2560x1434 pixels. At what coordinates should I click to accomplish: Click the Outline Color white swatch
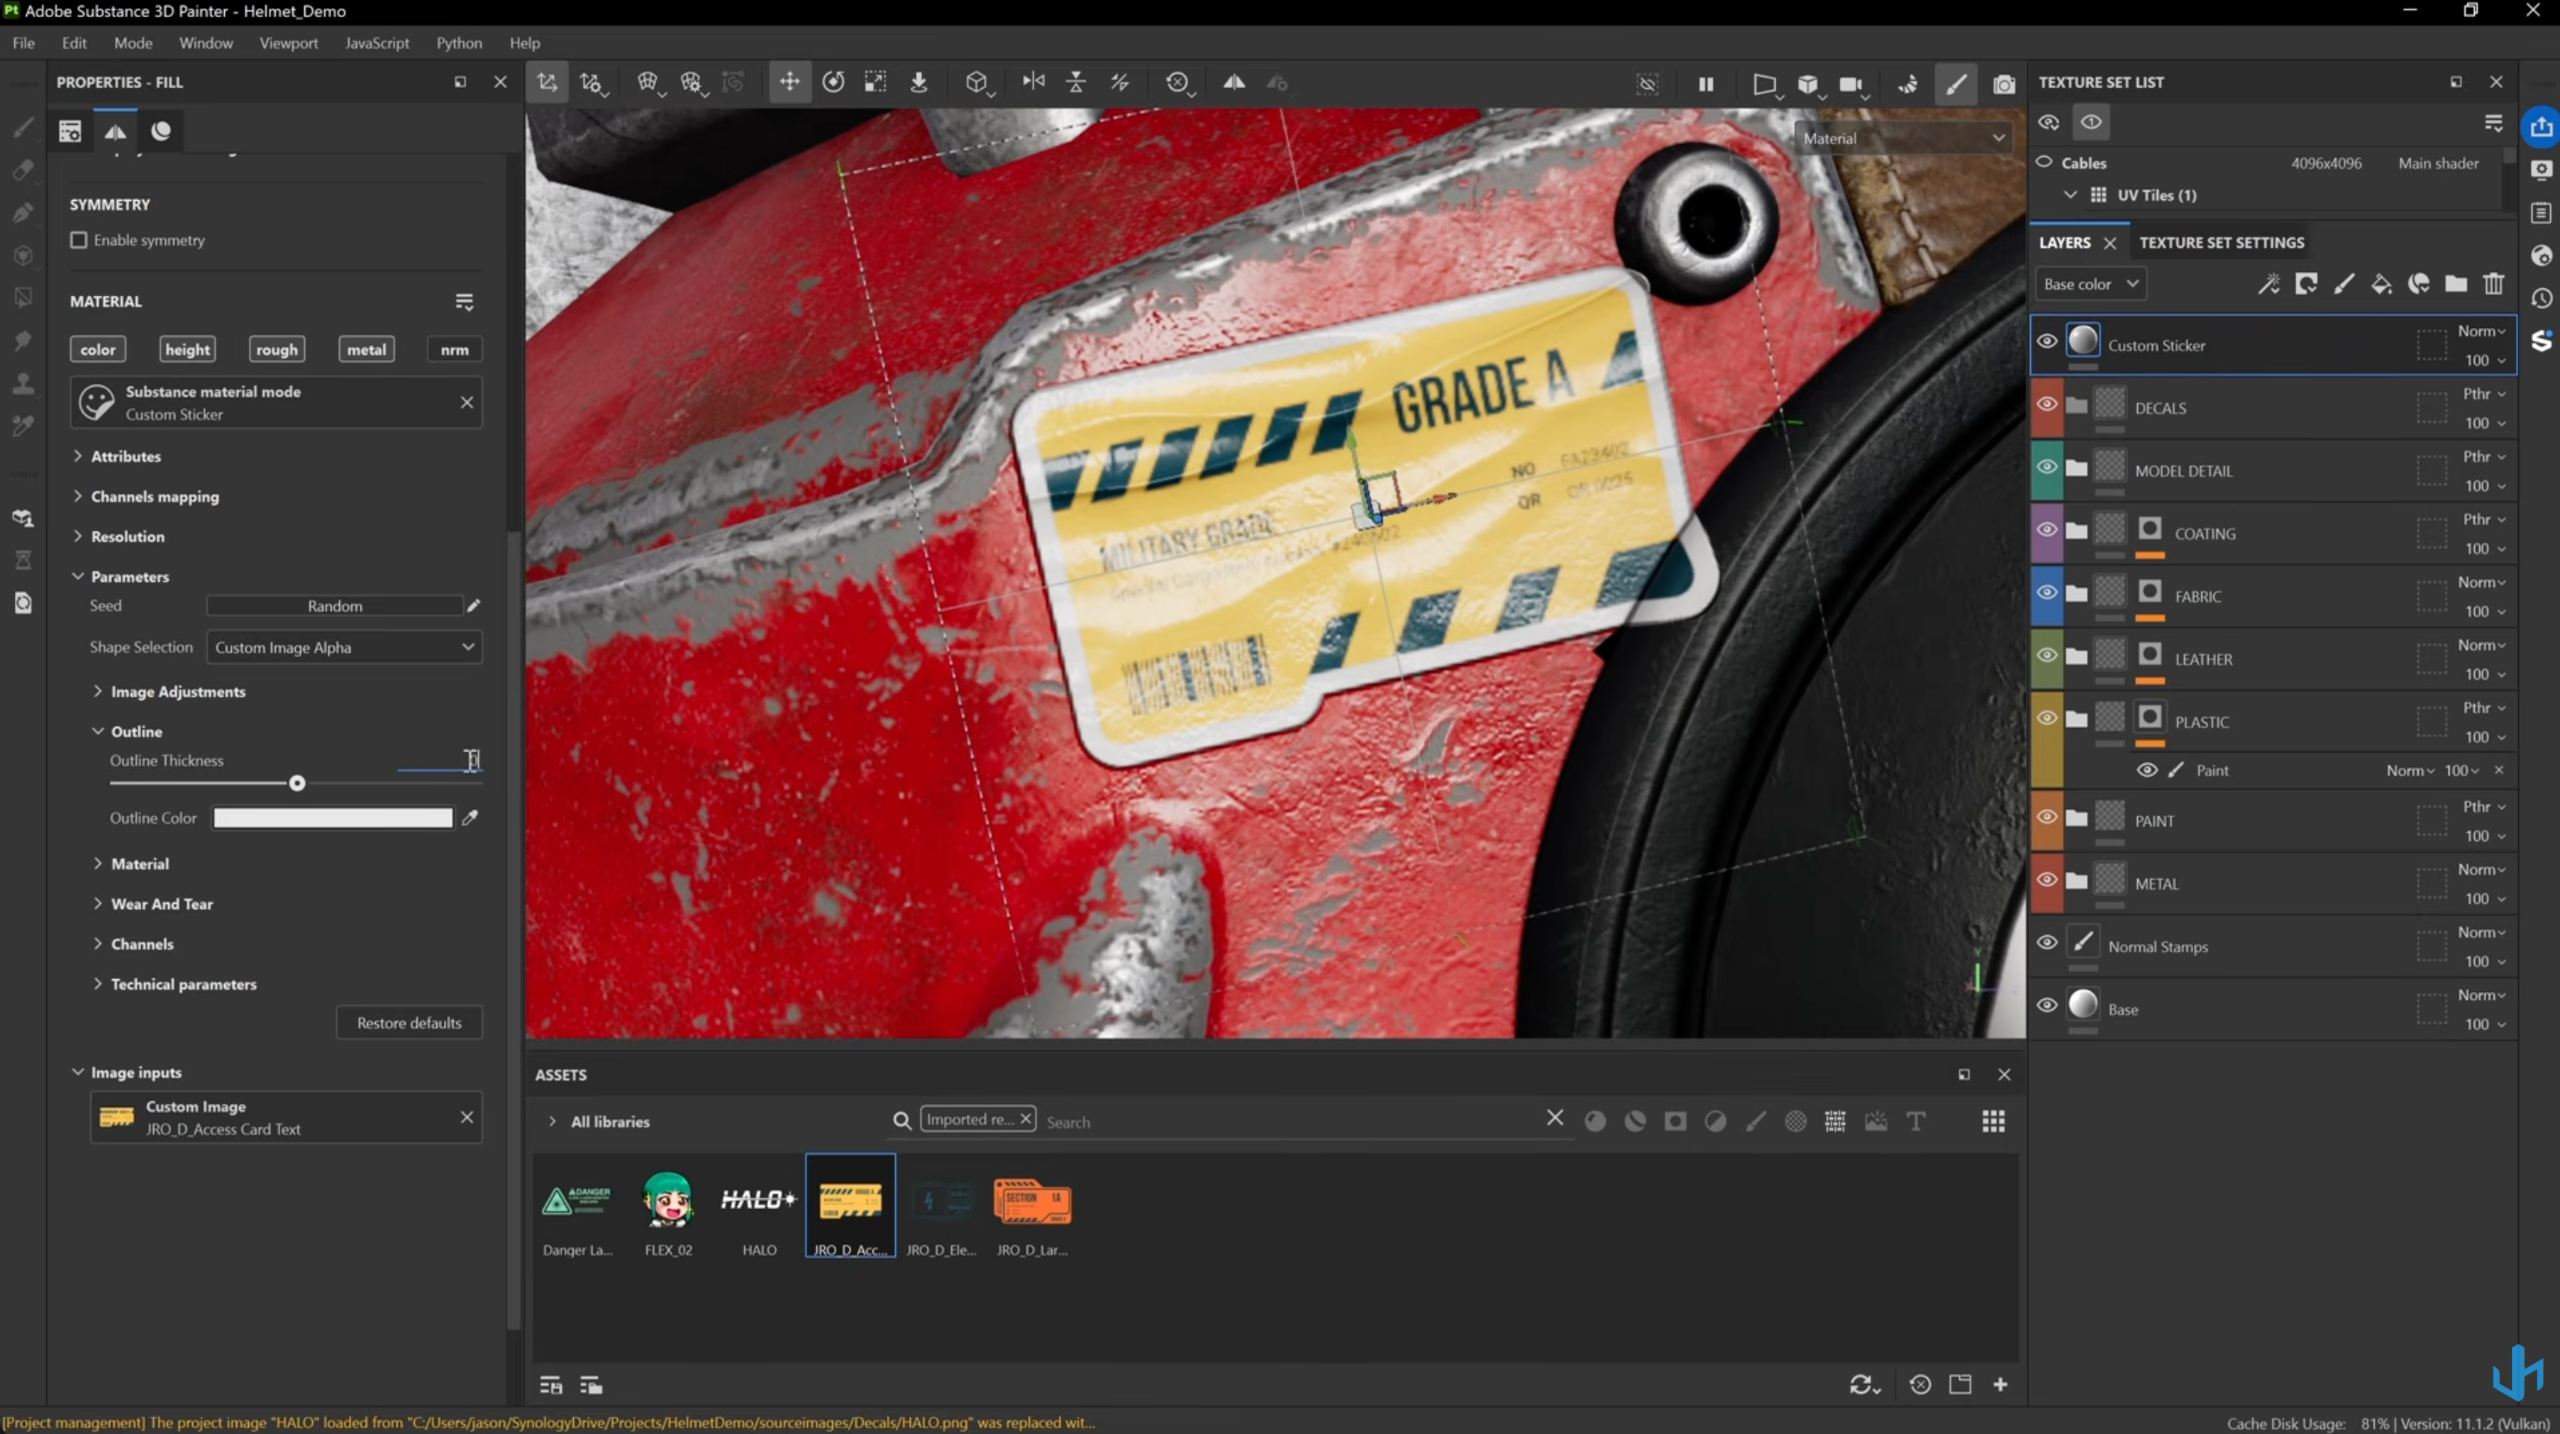click(x=333, y=818)
